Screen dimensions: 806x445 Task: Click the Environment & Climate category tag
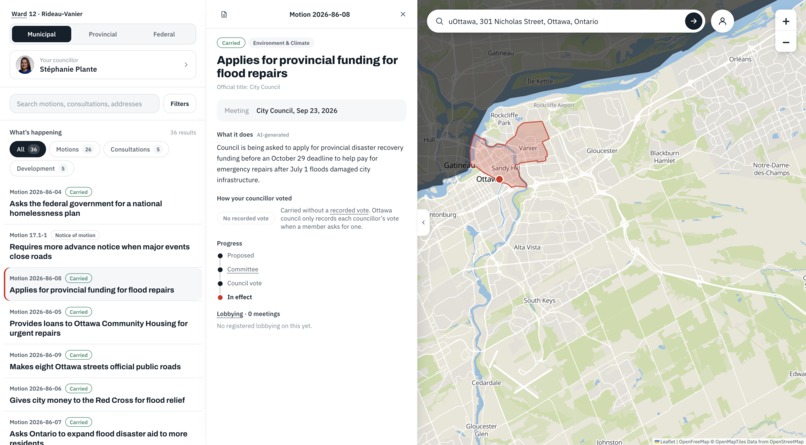pyautogui.click(x=281, y=43)
